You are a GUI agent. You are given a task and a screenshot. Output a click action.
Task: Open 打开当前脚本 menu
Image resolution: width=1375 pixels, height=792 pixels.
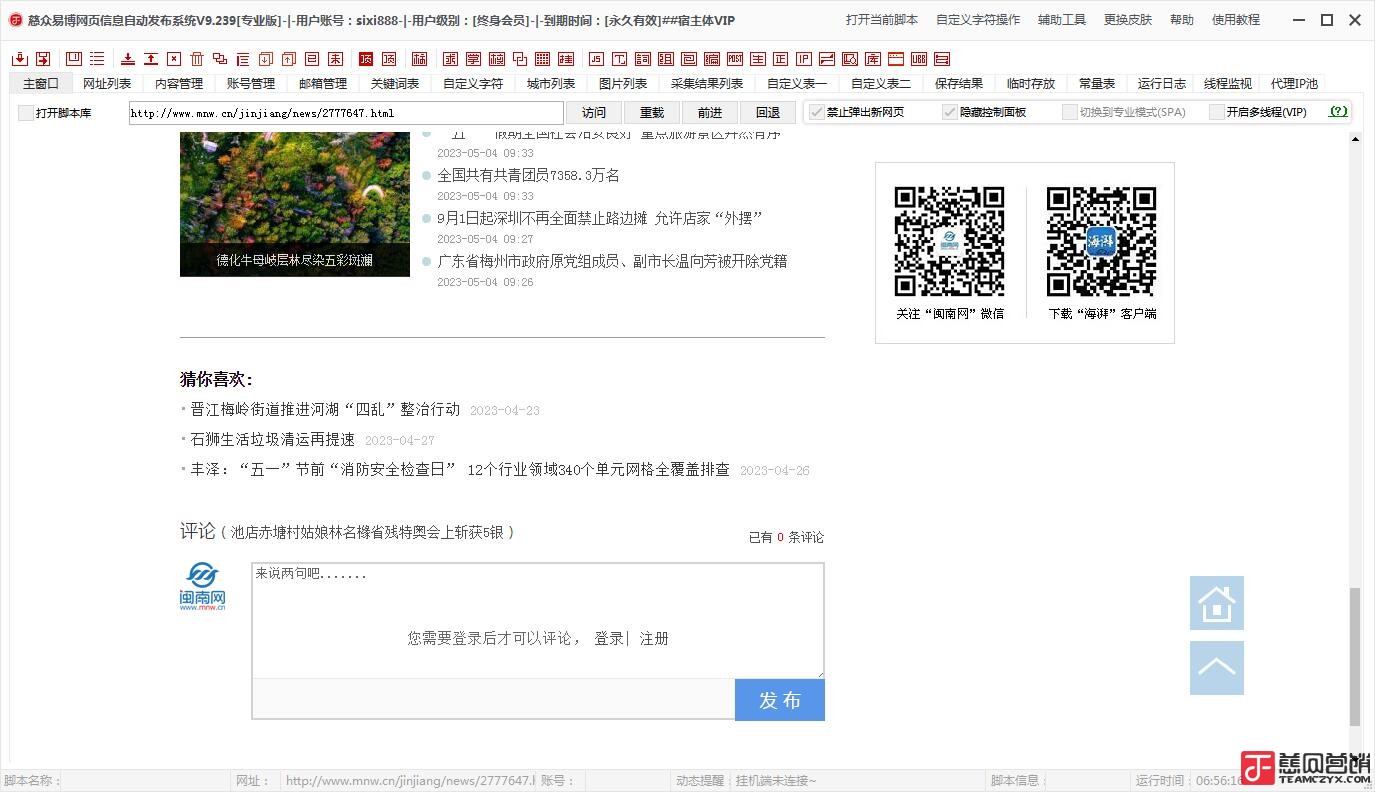tap(882, 20)
